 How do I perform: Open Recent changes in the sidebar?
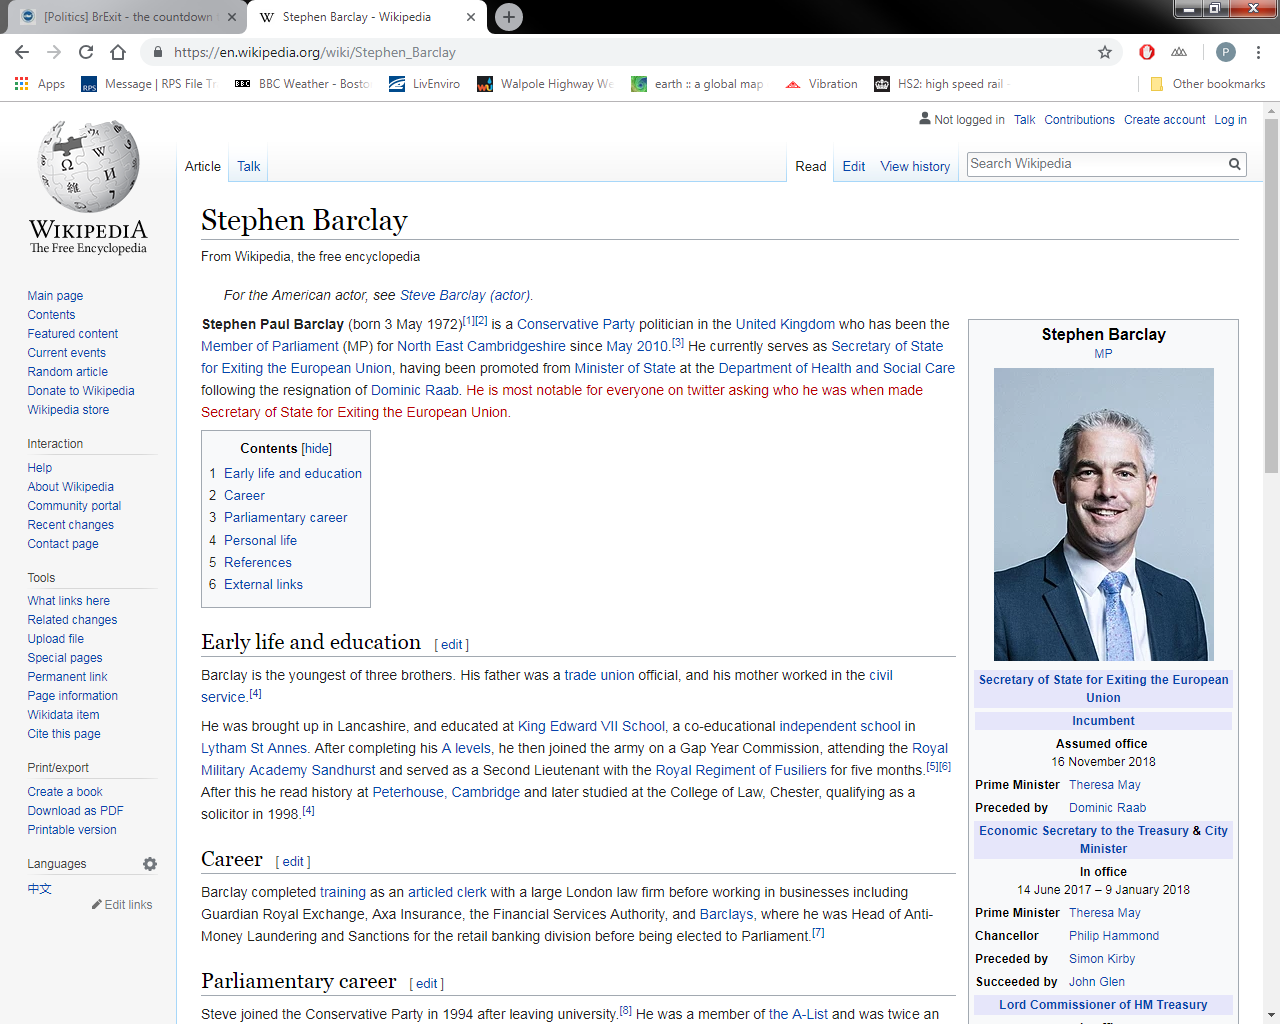pyautogui.click(x=70, y=525)
